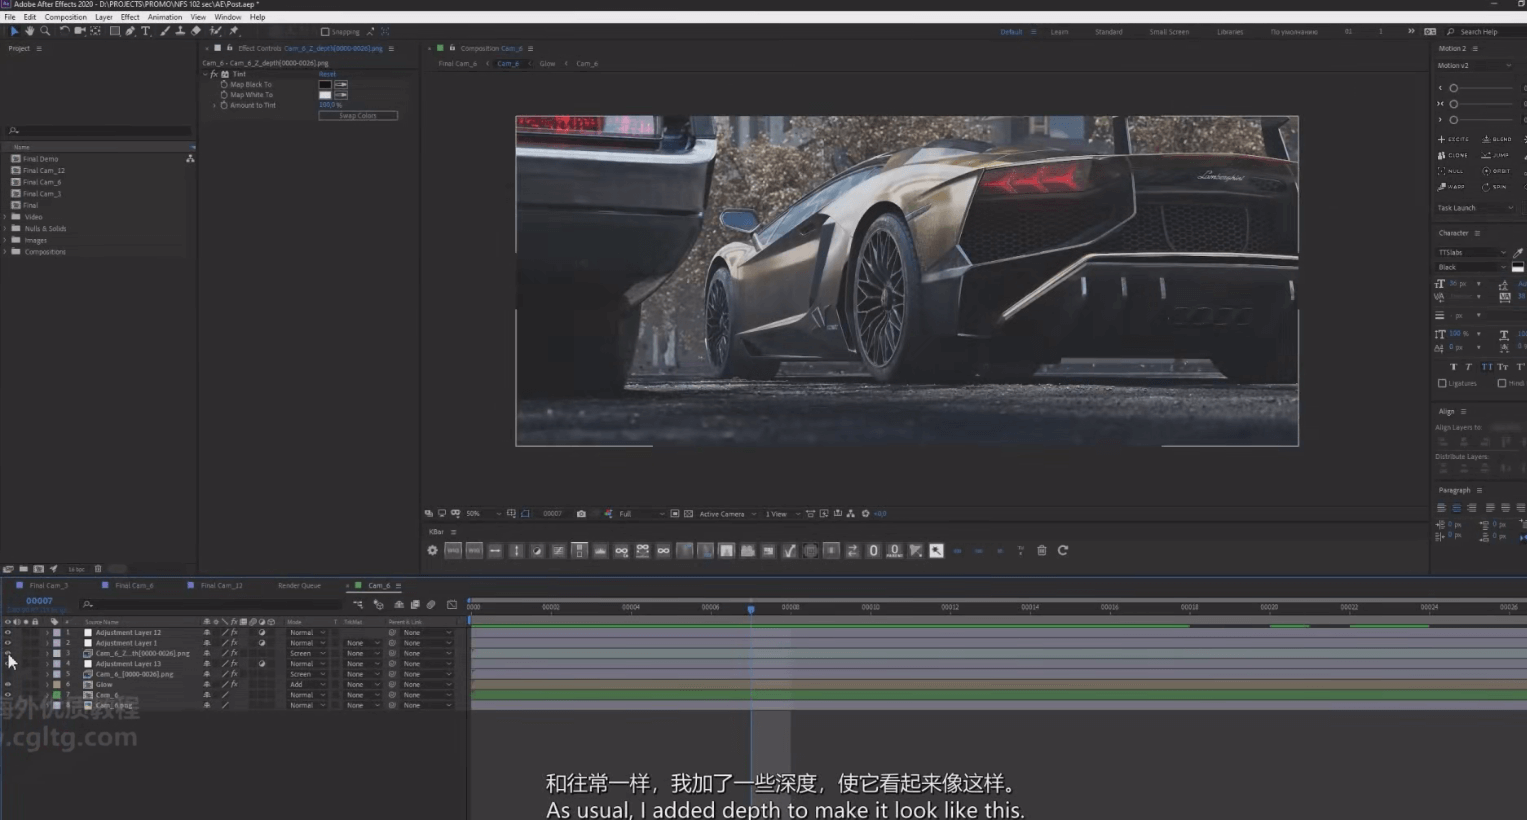
Task: Open the 1 View layout dropdown
Action: (x=782, y=514)
